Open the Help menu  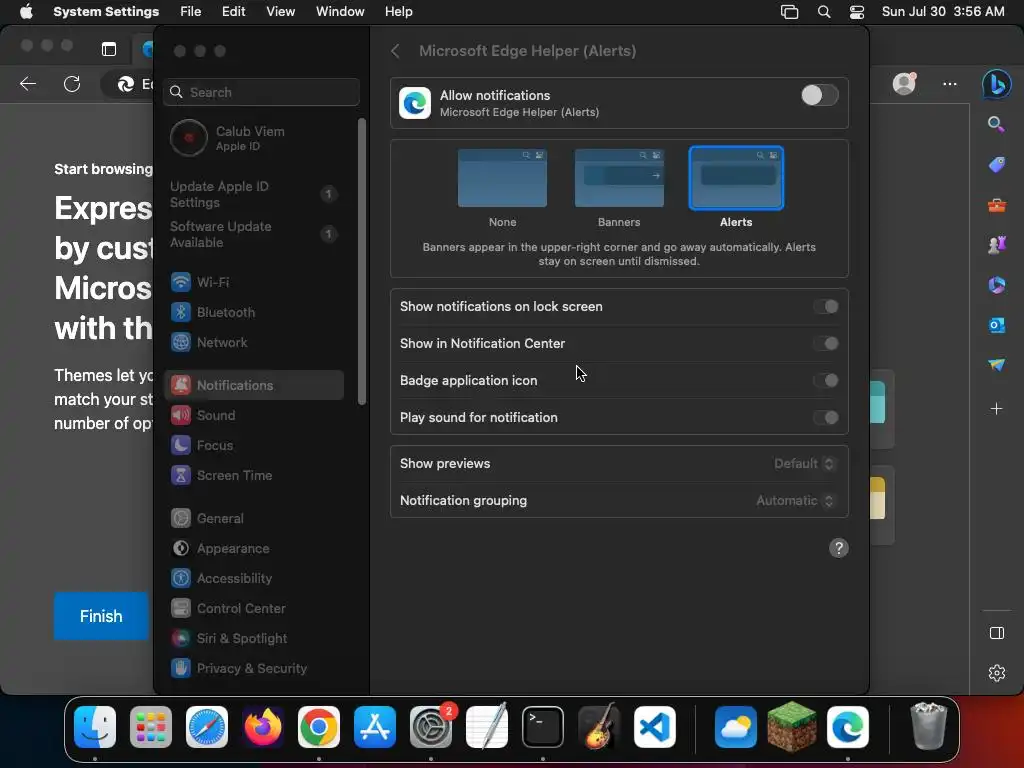398,12
